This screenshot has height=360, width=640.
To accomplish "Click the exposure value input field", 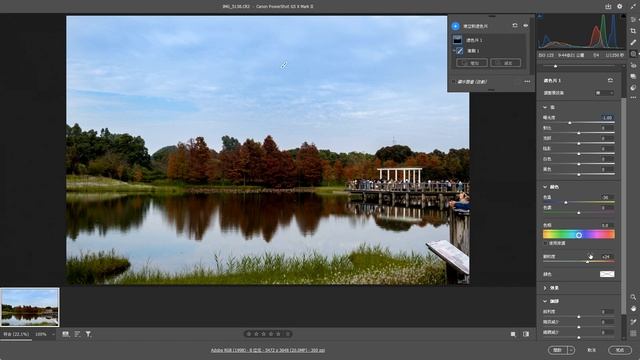I will click(x=607, y=118).
